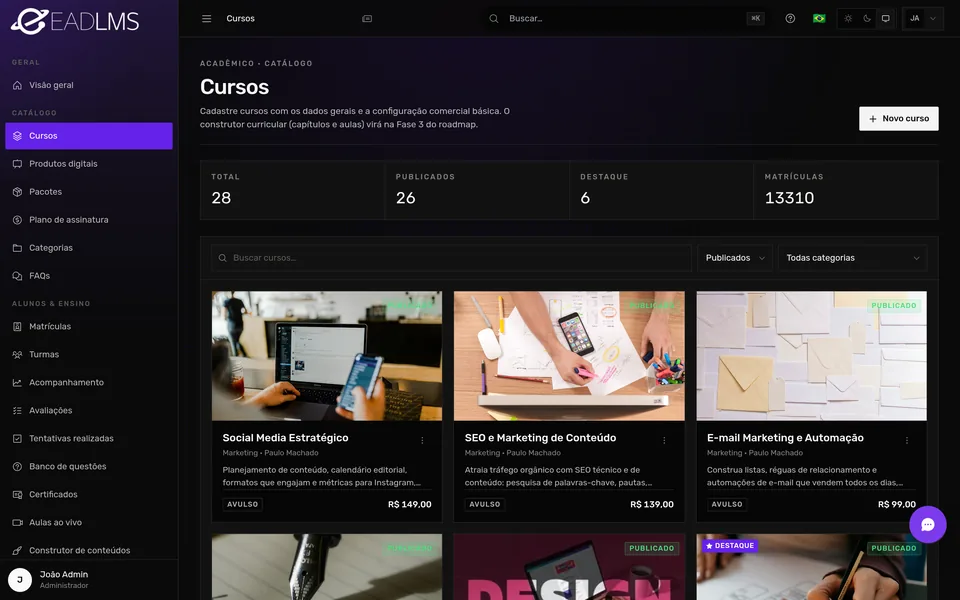Open the floating chat support button
This screenshot has height=600, width=960.
click(928, 524)
